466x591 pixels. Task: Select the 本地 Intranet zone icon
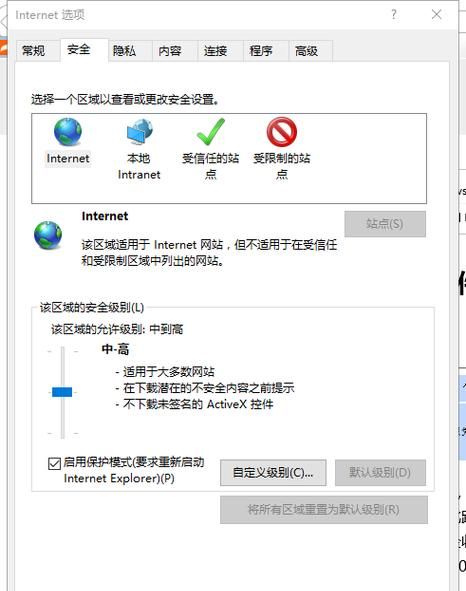139,132
